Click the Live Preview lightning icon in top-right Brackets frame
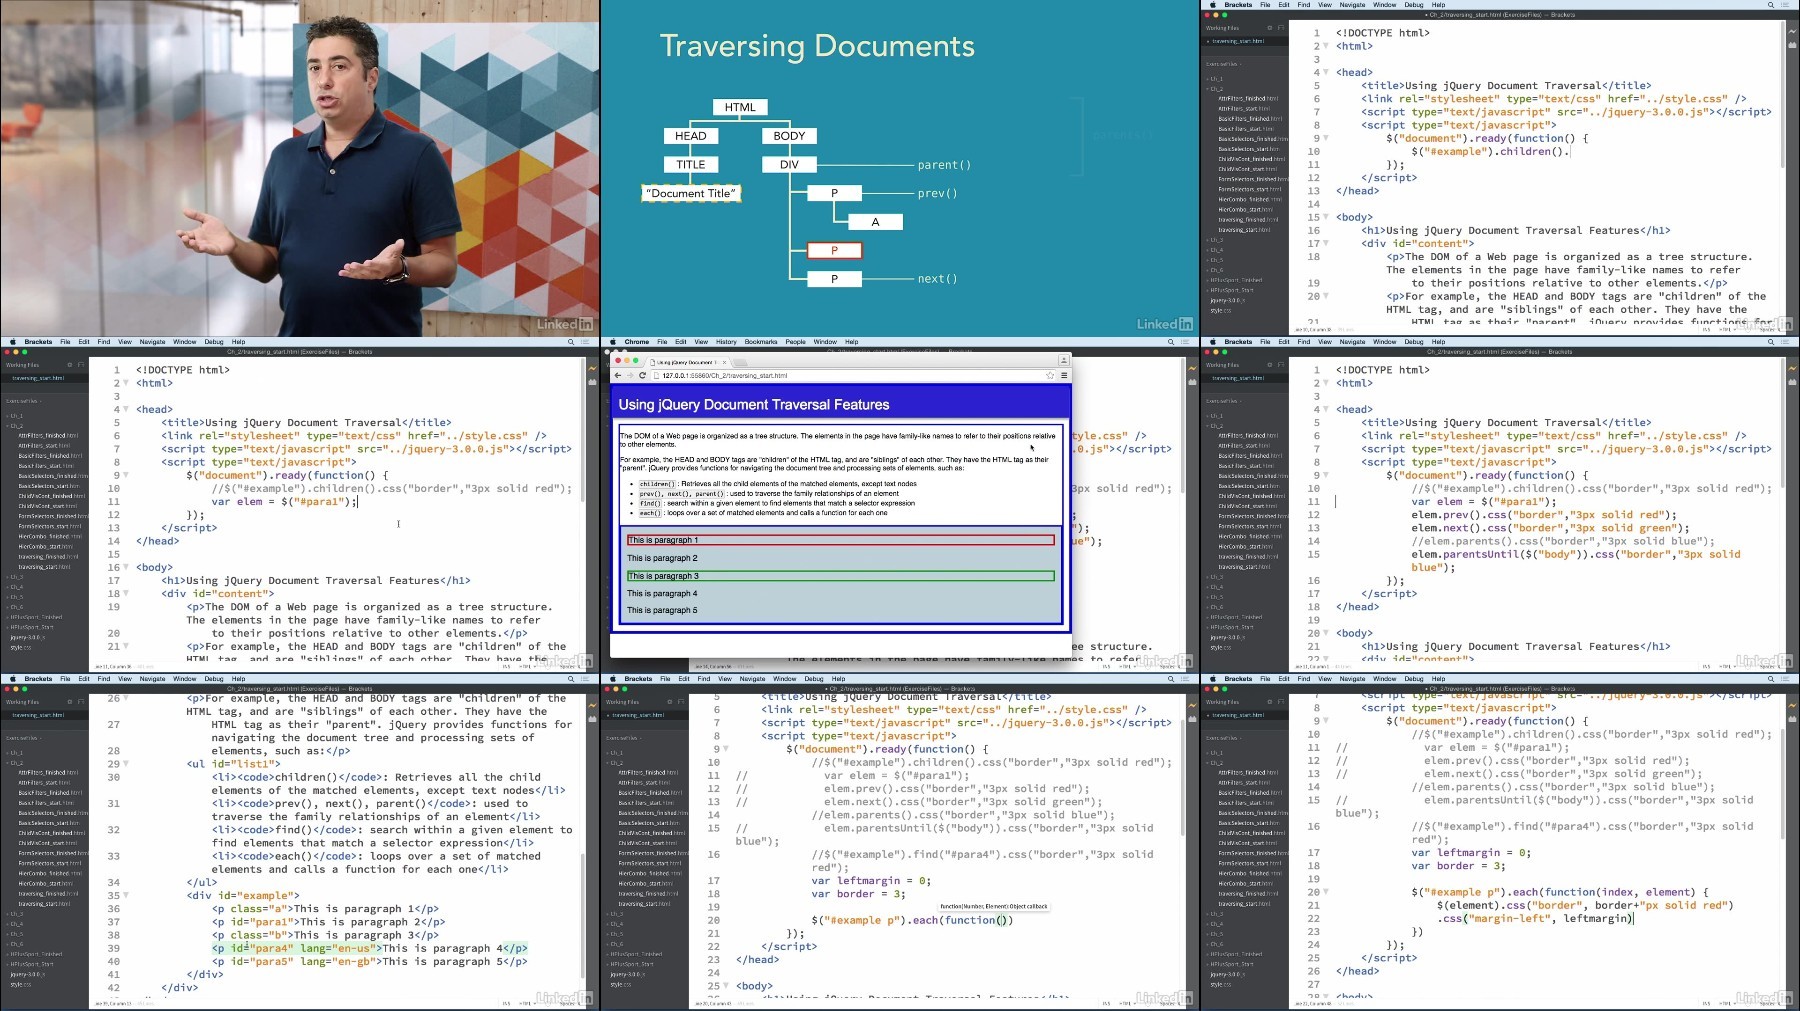The width and height of the screenshot is (1800, 1011). [x=1792, y=30]
